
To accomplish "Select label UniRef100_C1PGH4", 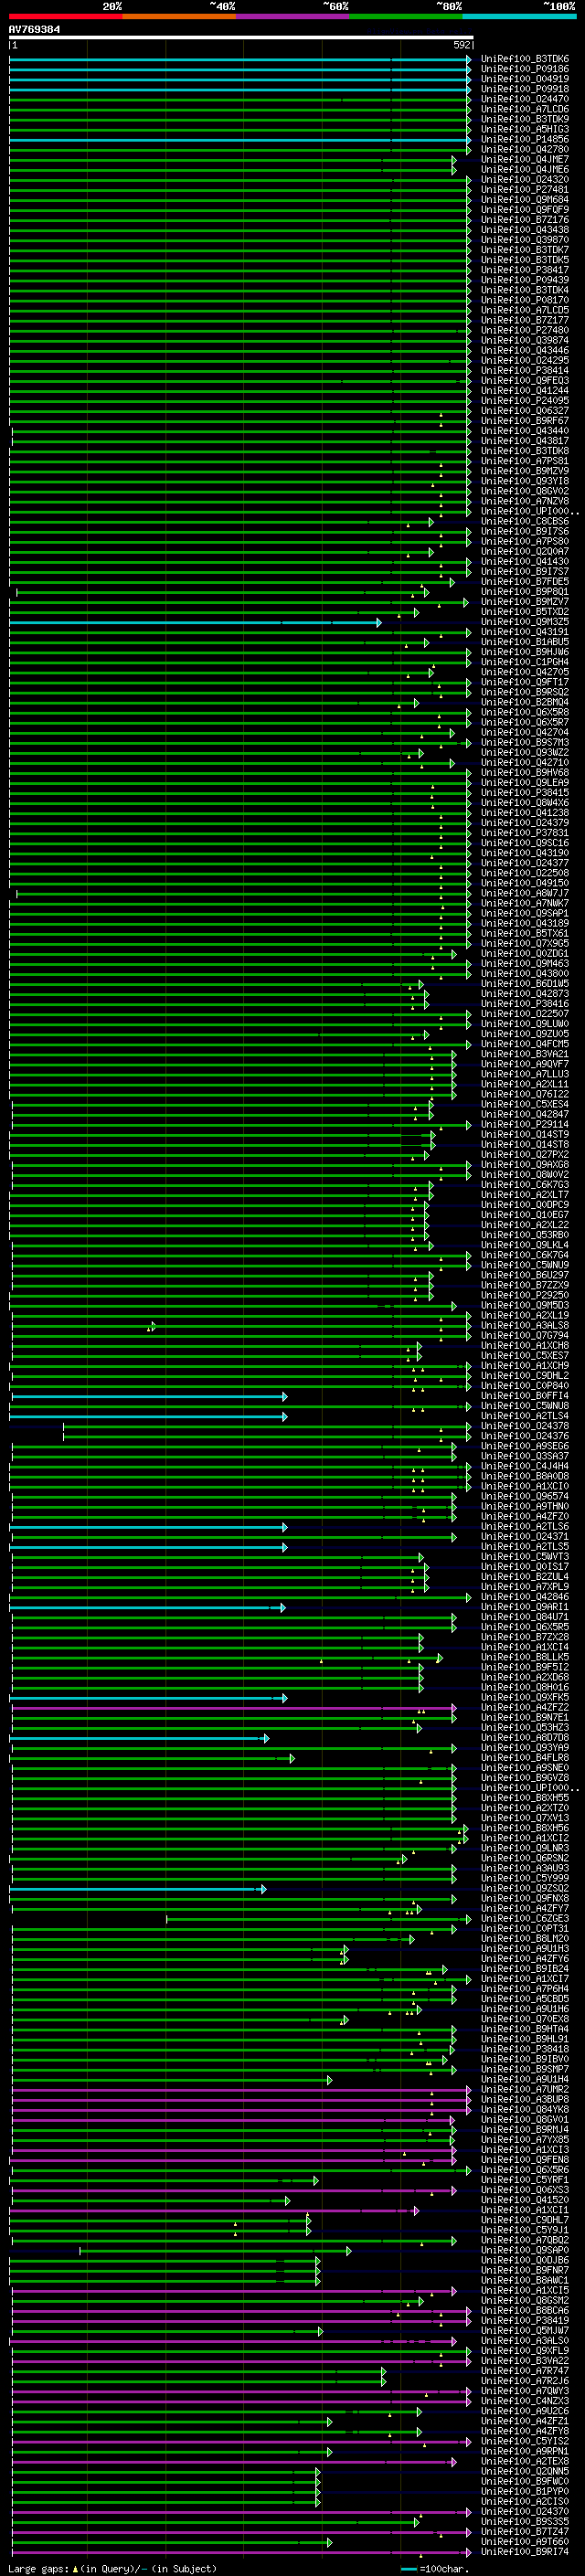I will pos(525,662).
